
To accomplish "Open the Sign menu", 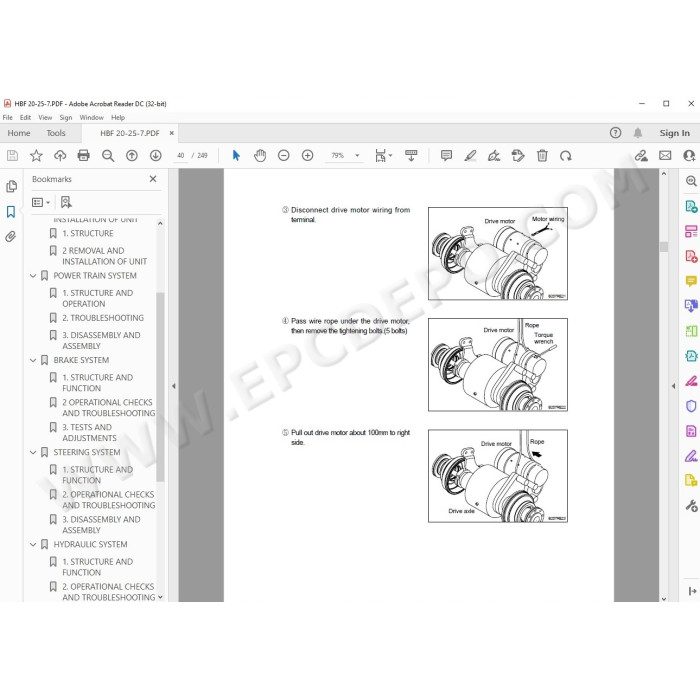I will (x=66, y=118).
